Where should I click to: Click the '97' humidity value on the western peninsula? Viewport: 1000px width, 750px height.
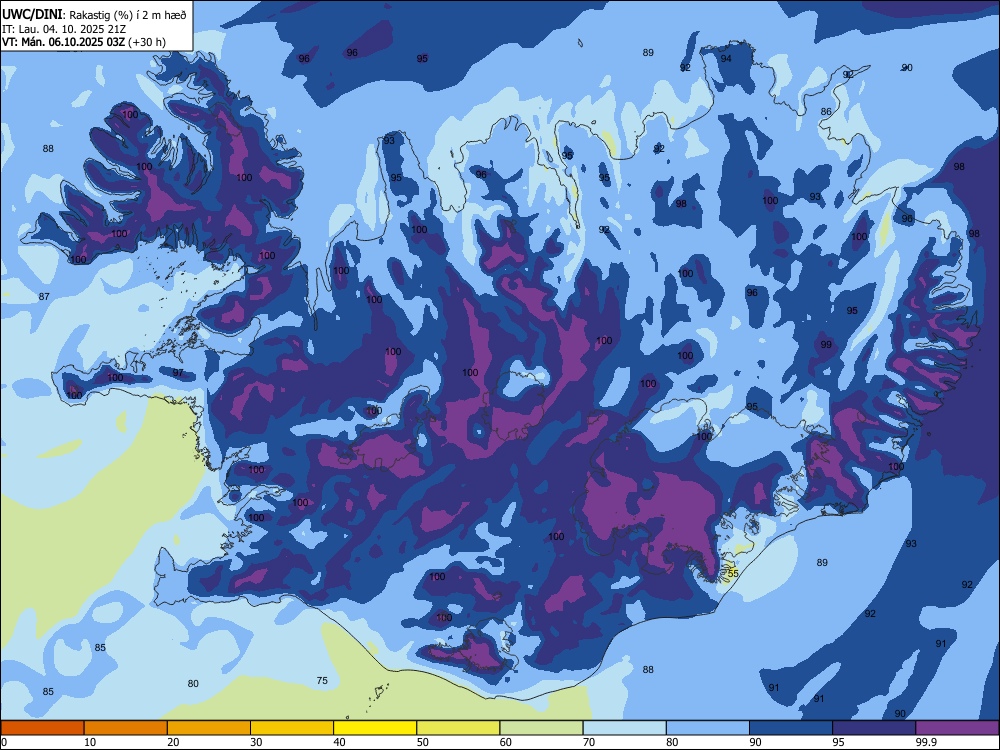click(x=178, y=373)
